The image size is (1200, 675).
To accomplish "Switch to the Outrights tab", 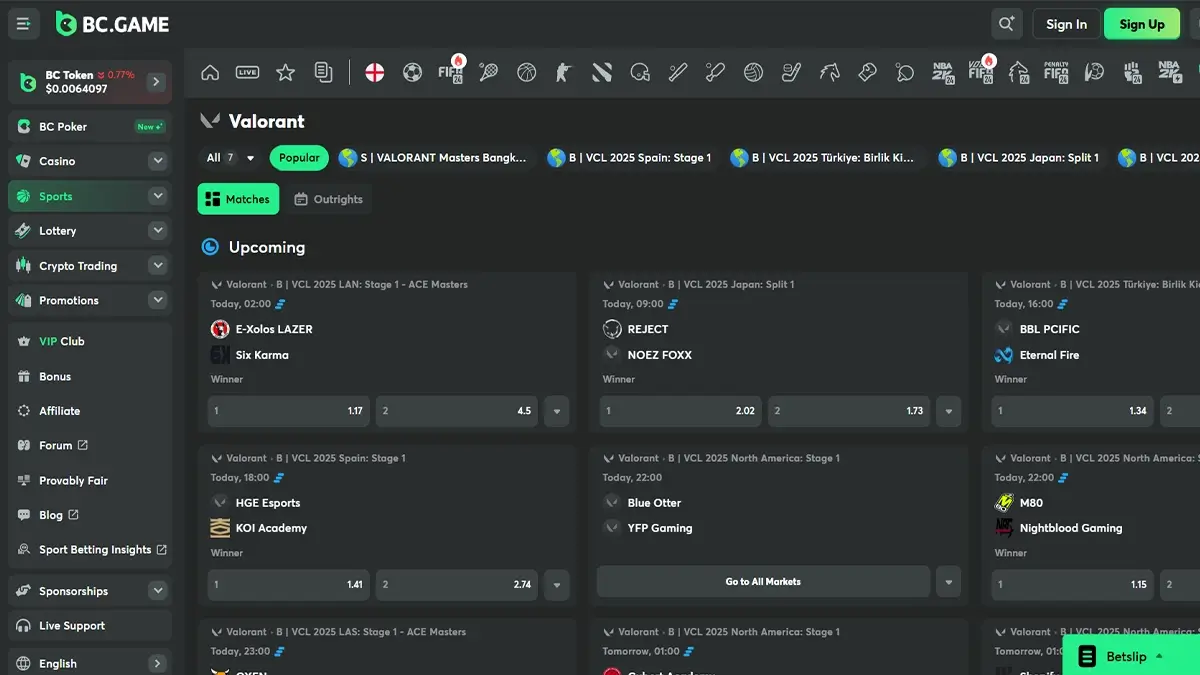I will 329,199.
